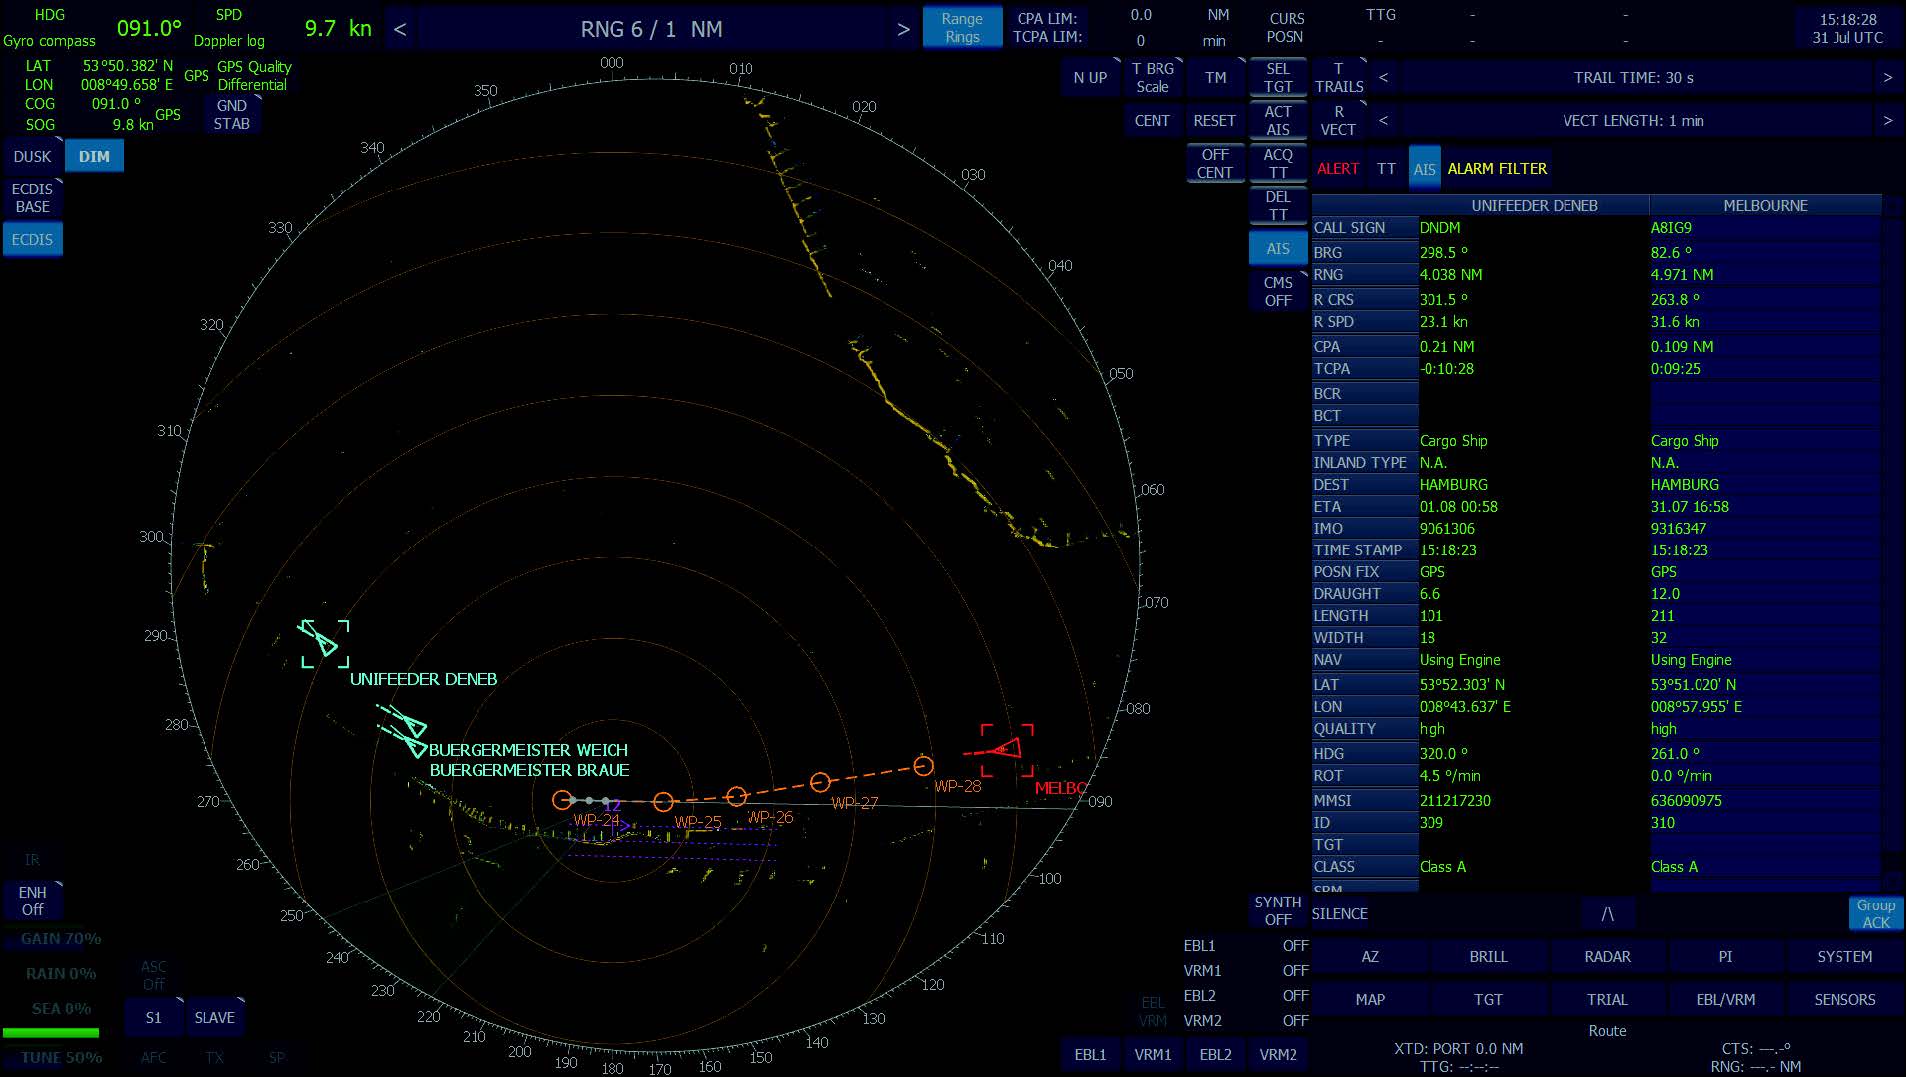Open the TRIAL manoeuvre menu
The image size is (1906, 1077).
[x=1607, y=999]
